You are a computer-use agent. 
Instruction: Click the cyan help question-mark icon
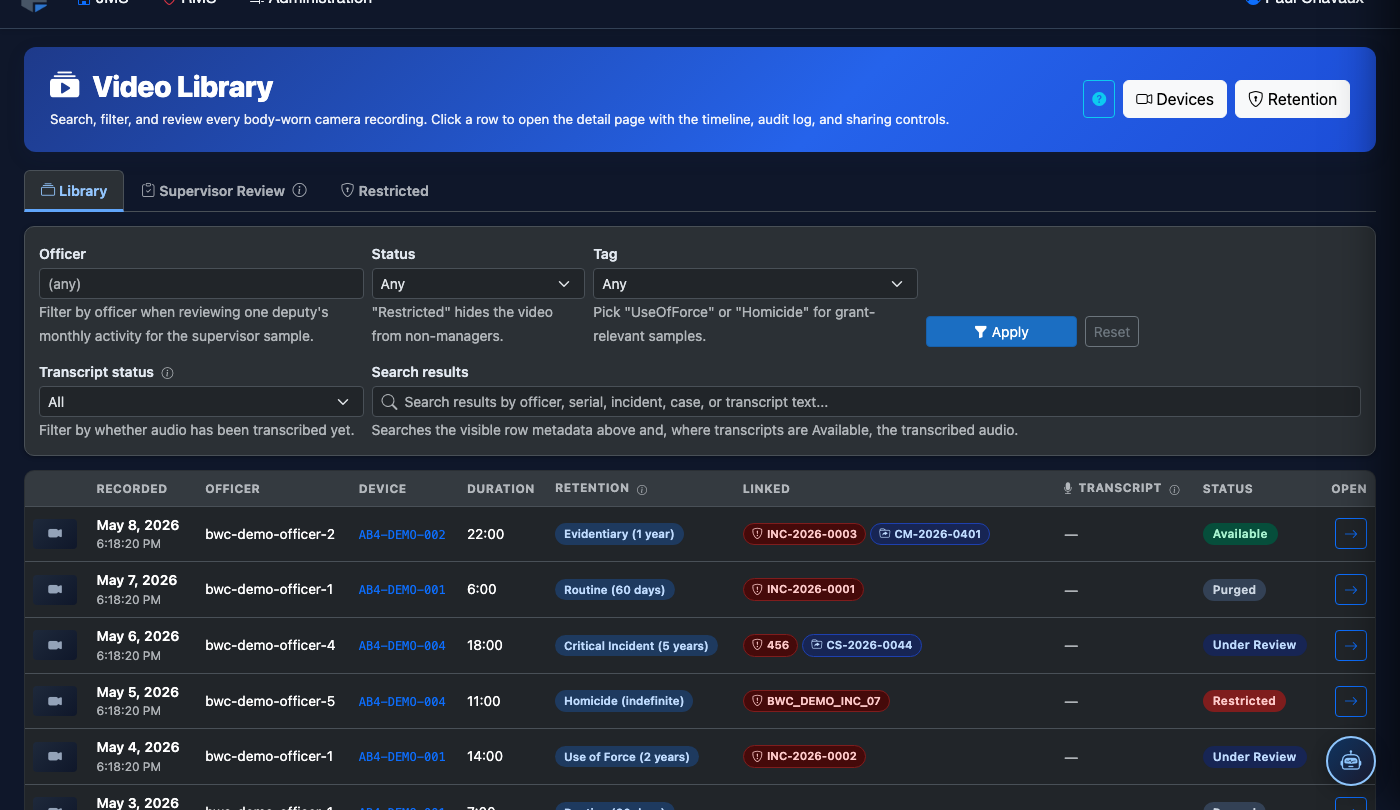click(1099, 99)
